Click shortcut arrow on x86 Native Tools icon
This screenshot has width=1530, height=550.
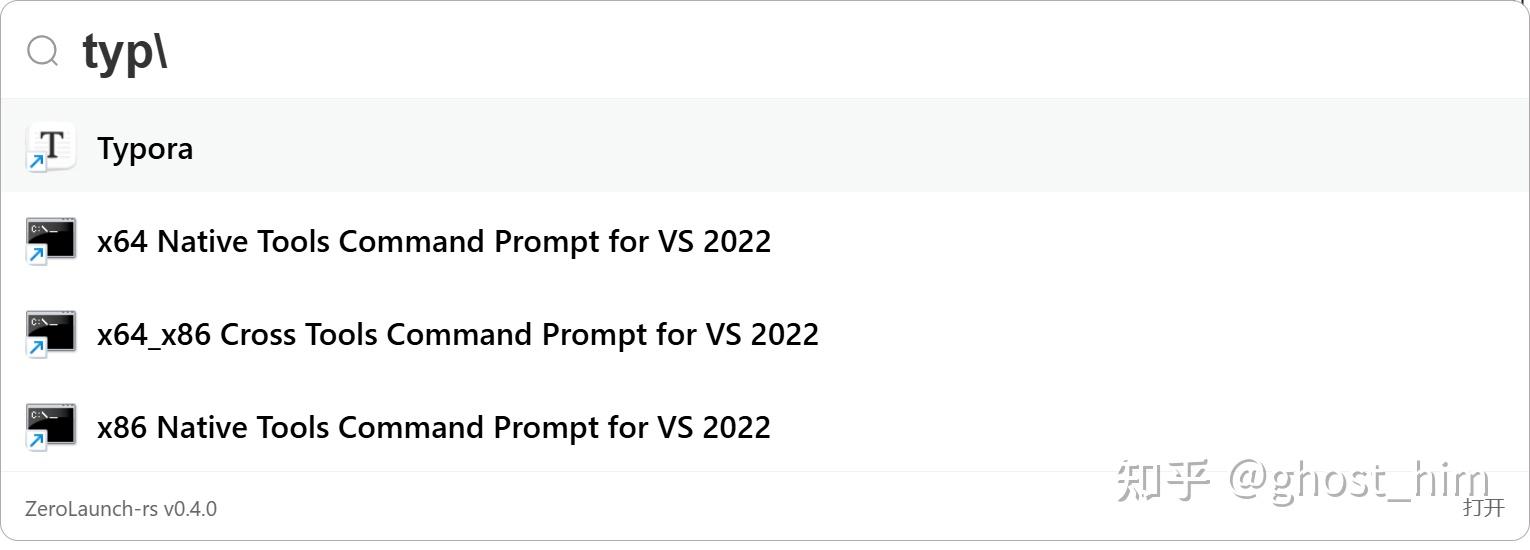click(x=36, y=441)
